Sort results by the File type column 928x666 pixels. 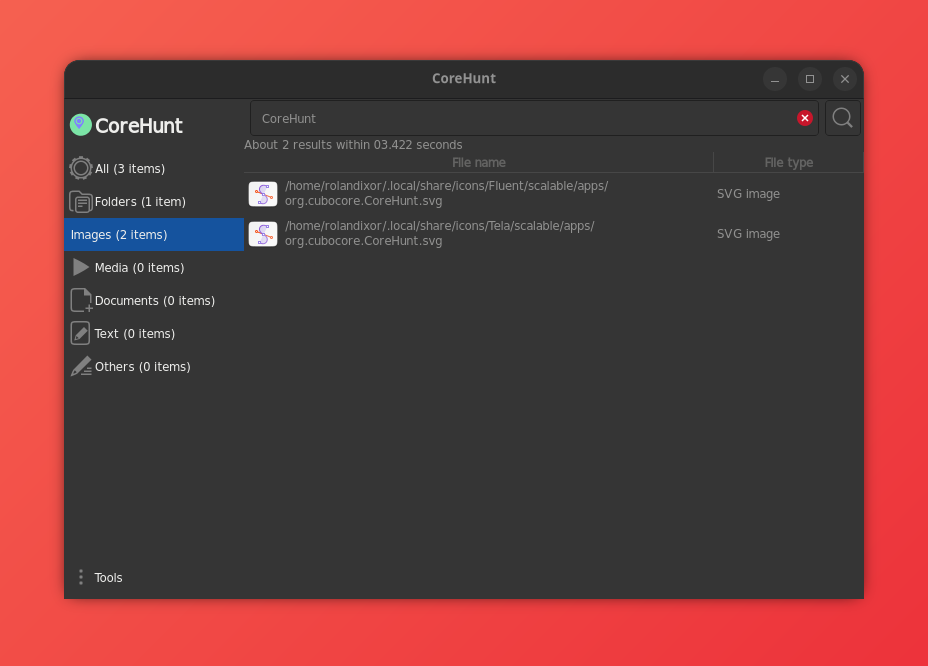coord(788,162)
